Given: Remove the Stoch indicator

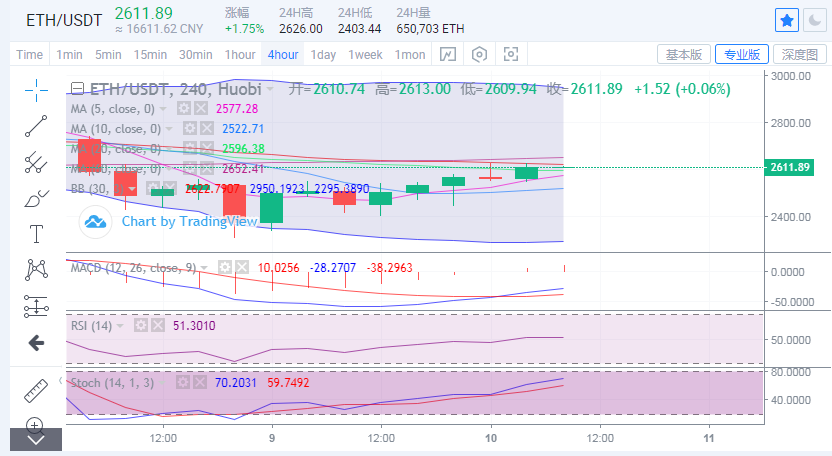Looking at the screenshot, I should click(x=200, y=382).
